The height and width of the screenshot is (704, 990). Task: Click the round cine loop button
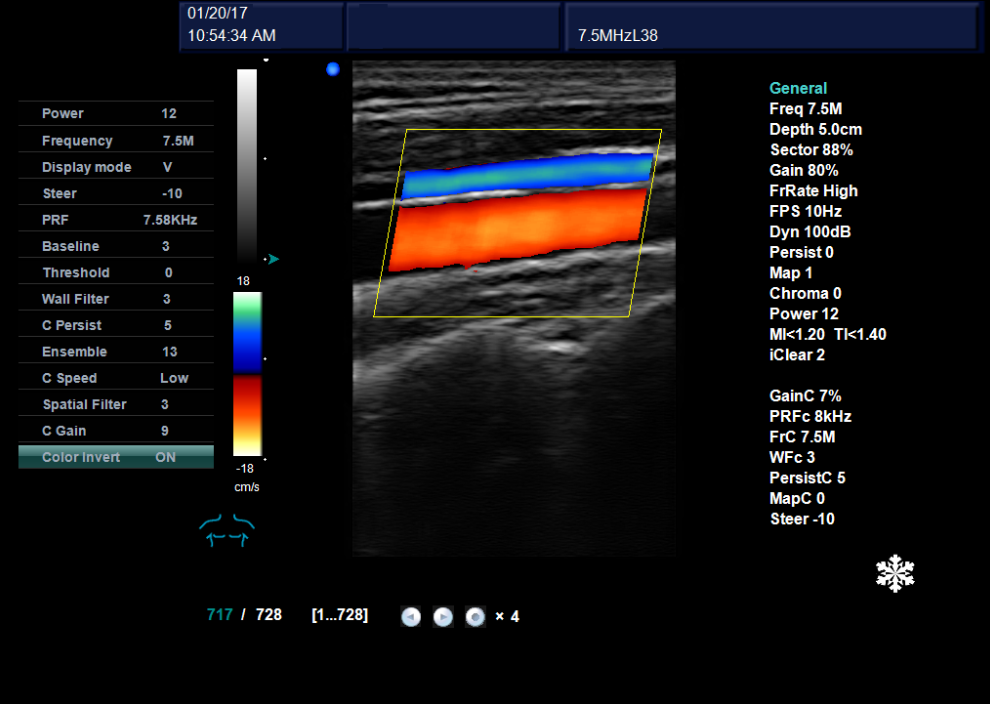[x=475, y=616]
